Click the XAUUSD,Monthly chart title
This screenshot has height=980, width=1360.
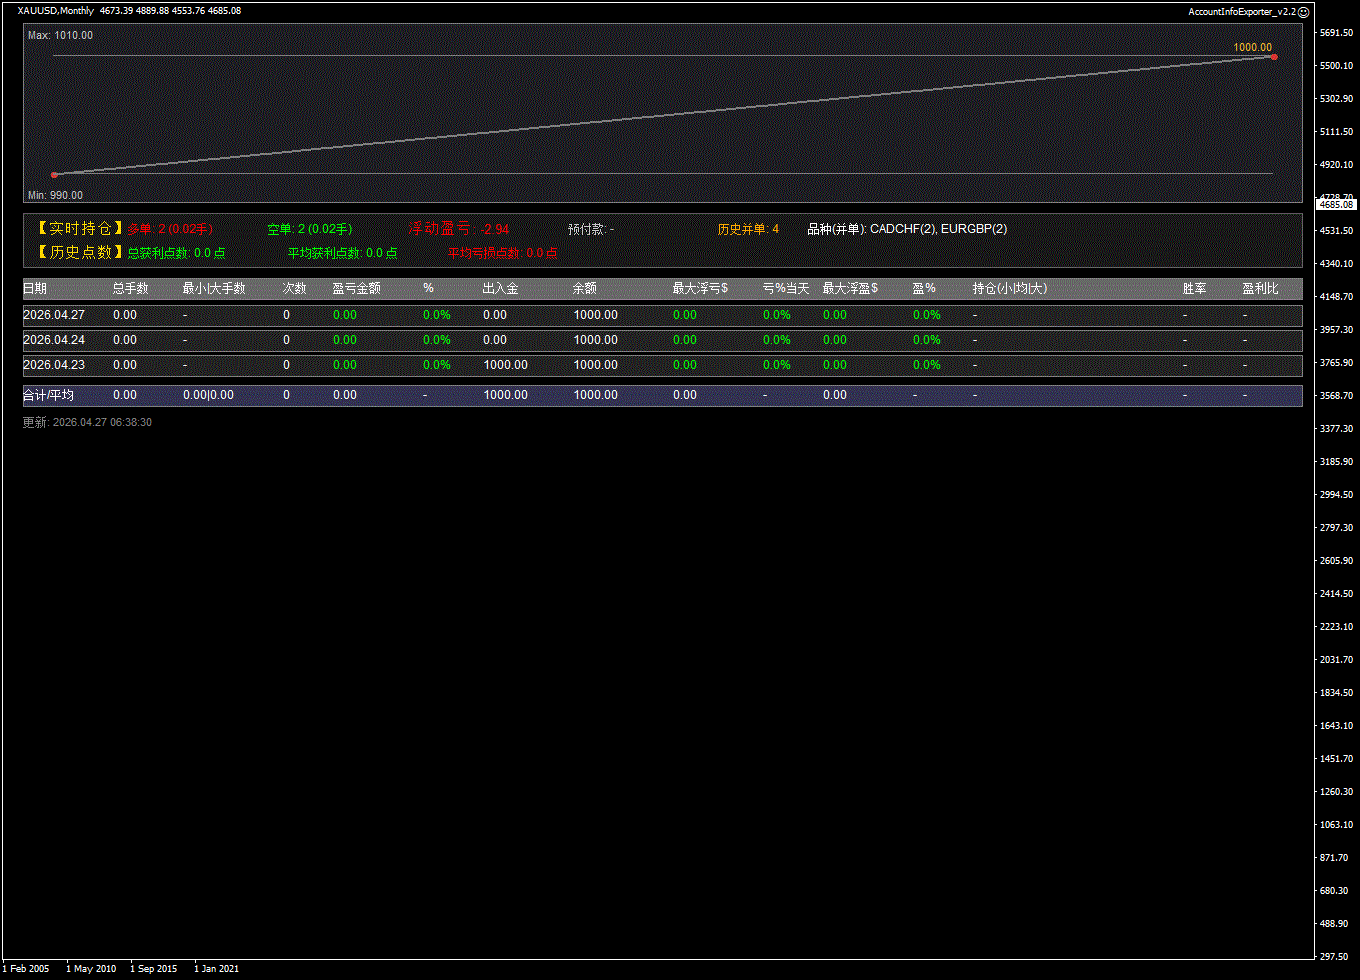[x=56, y=11]
